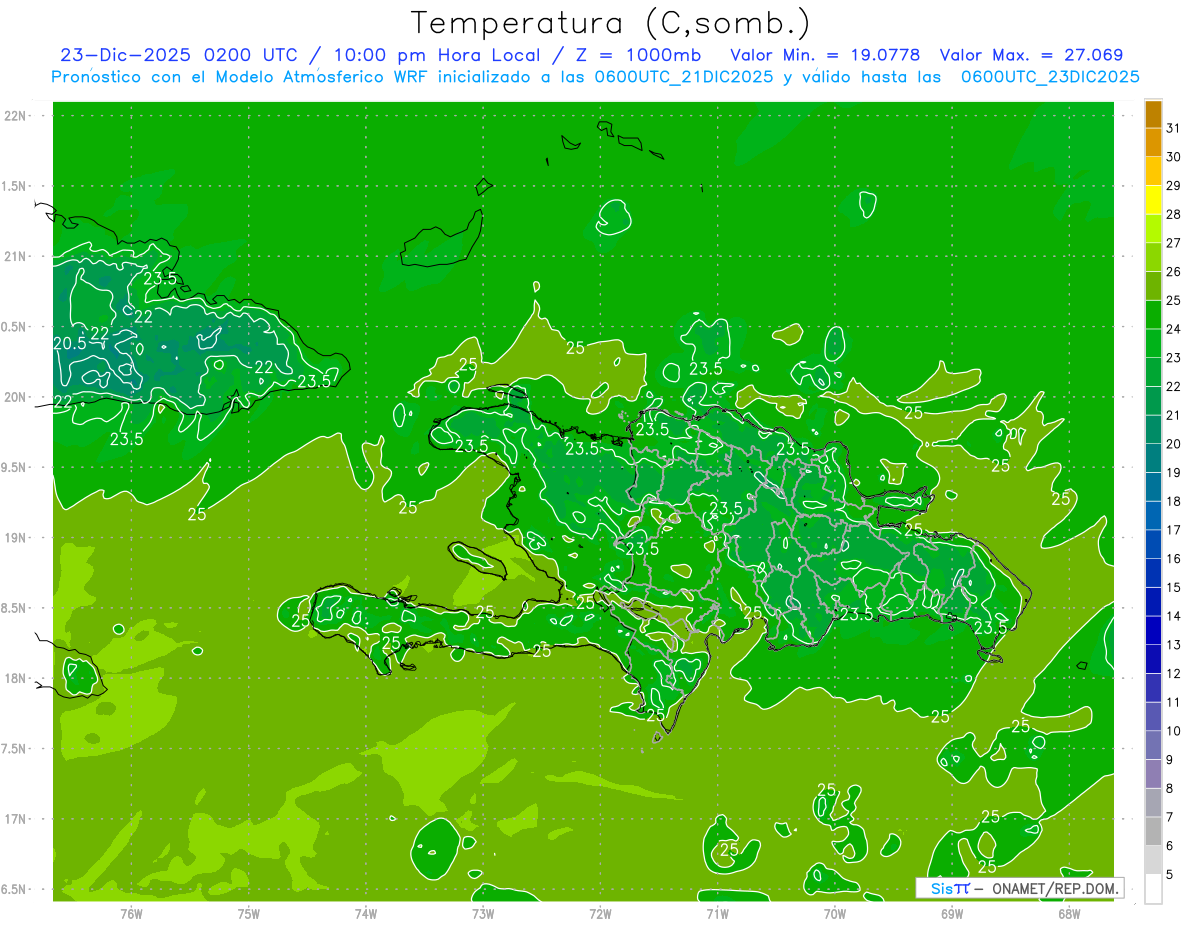Select the yellow swatch between legend 28 and 29
This screenshot has width=1200, height=927.
(1153, 200)
